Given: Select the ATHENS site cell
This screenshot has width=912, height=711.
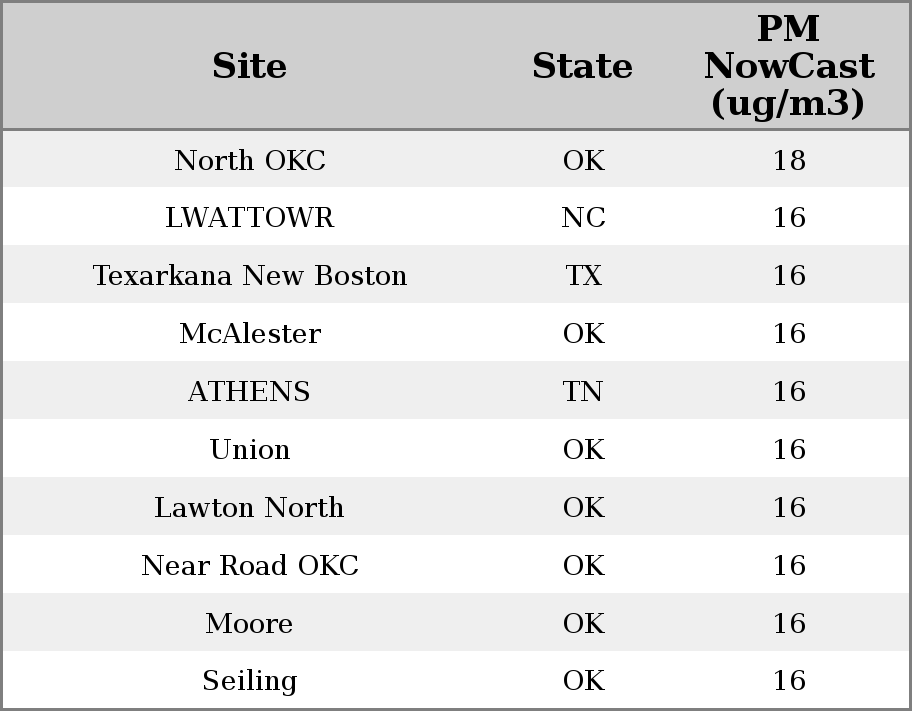Looking at the screenshot, I should pos(250,391).
